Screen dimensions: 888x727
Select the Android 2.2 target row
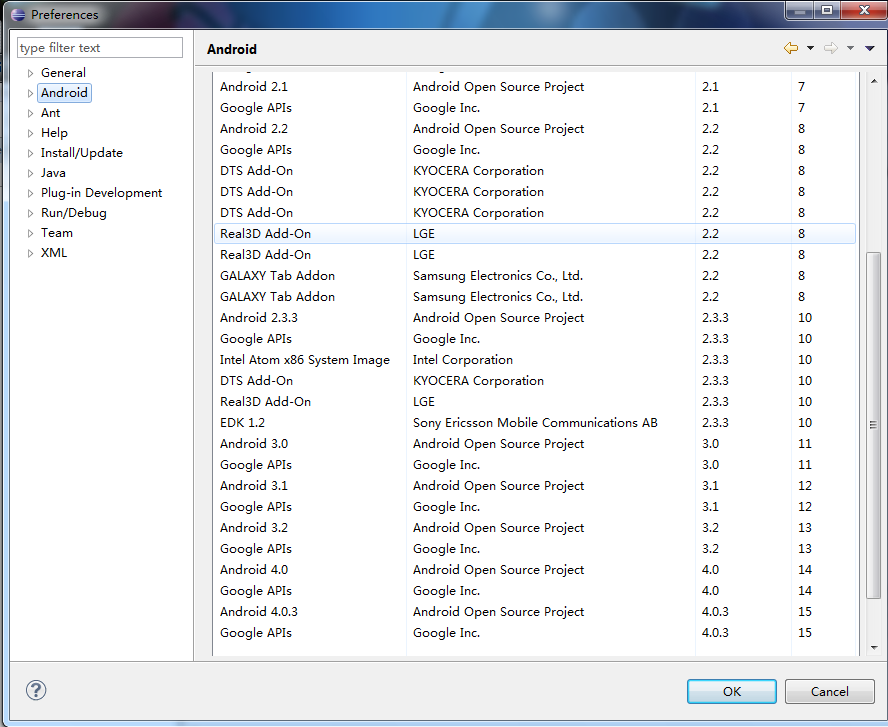[535, 129]
